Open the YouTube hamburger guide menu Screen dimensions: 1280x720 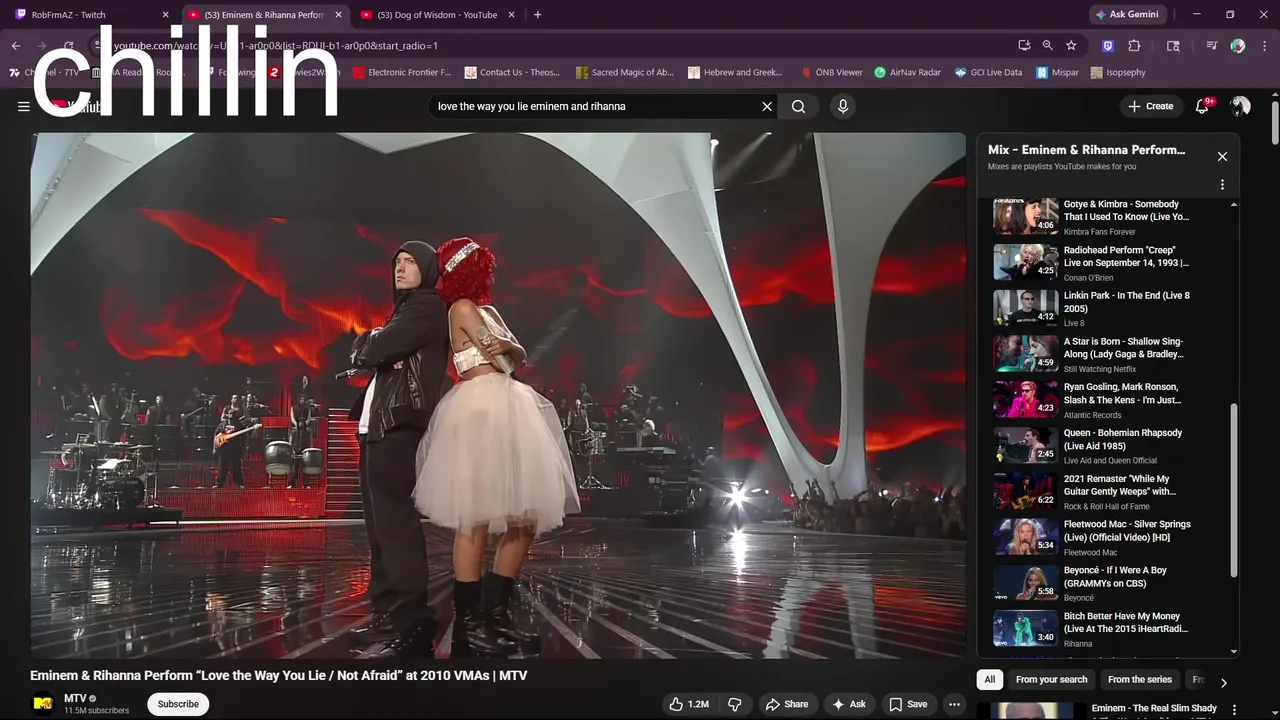(23, 106)
